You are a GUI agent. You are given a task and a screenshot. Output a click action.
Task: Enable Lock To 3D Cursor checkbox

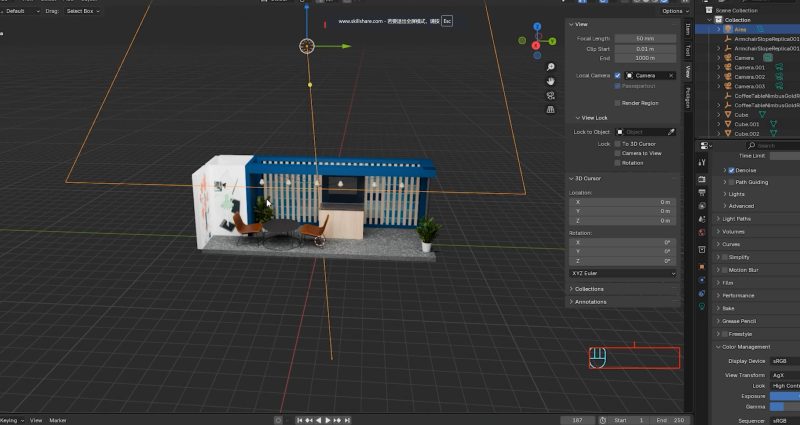coord(617,144)
